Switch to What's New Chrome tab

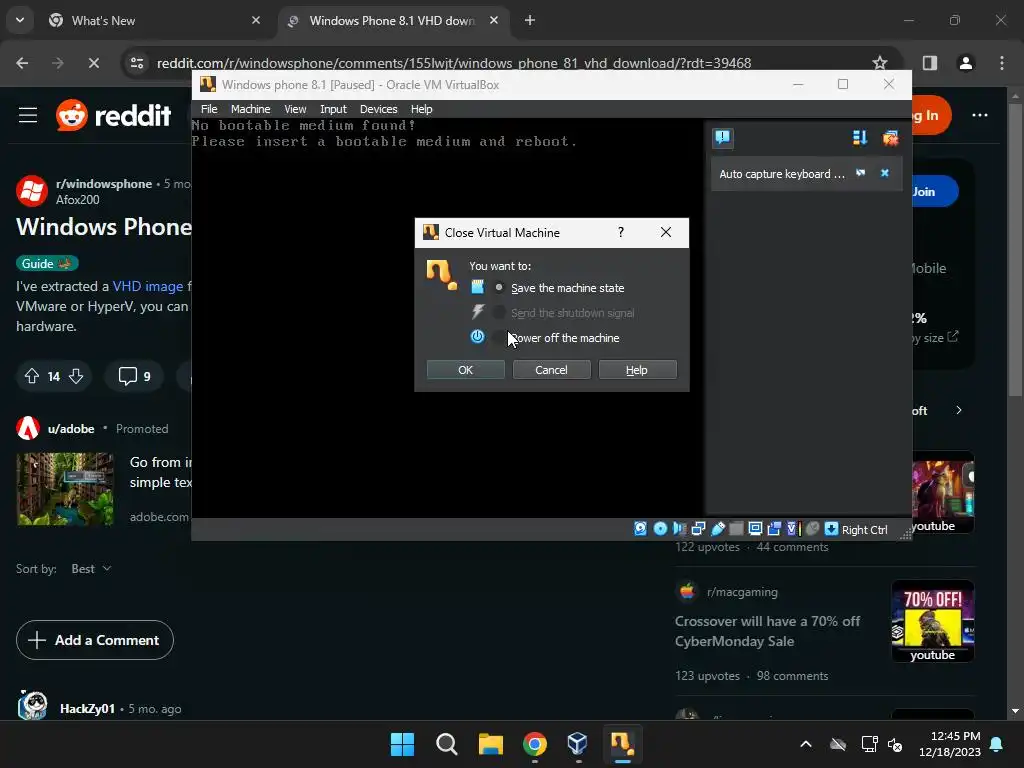[155, 21]
